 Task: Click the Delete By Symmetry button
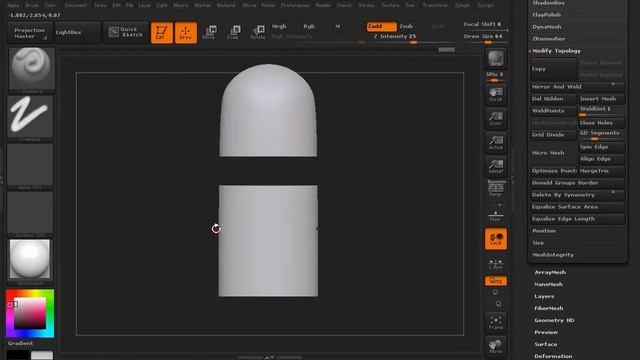point(578,195)
